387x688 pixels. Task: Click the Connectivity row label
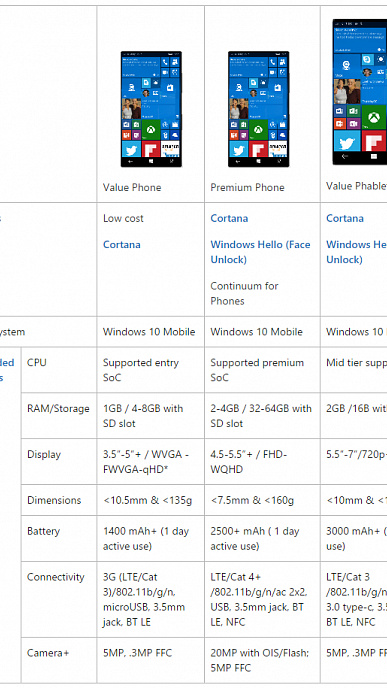click(55, 577)
